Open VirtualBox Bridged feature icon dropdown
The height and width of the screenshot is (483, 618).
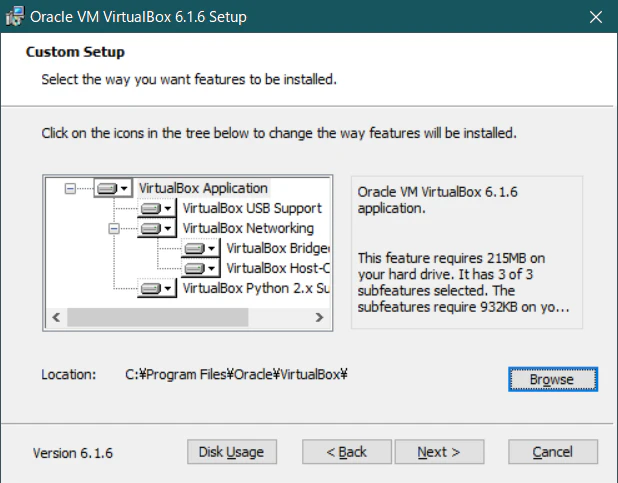point(200,248)
